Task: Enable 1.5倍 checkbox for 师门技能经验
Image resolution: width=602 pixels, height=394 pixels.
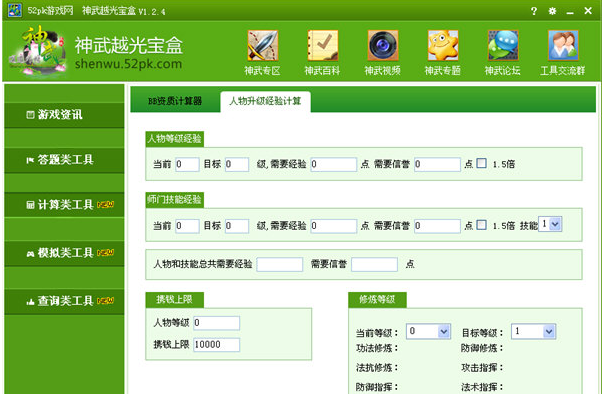Action: (481, 225)
